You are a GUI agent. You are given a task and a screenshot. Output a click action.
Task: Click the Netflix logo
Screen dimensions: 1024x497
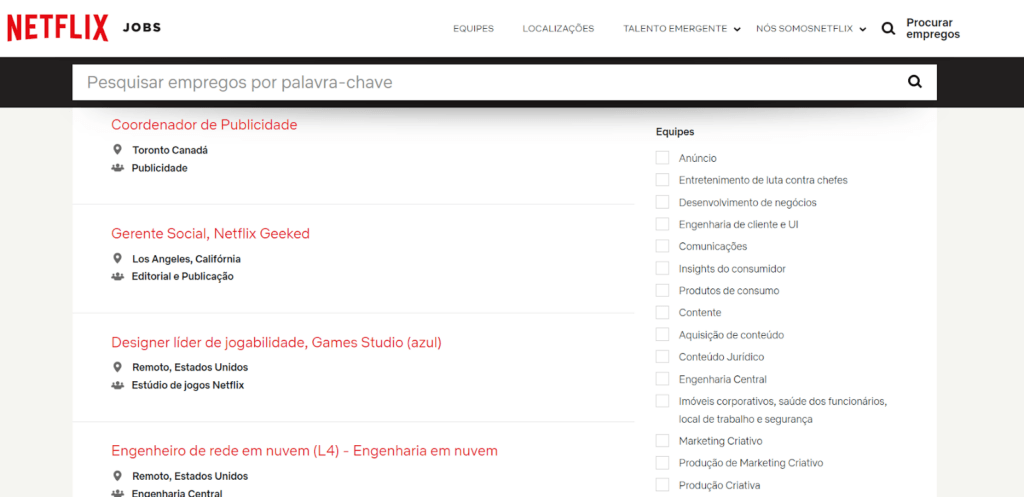tap(57, 28)
